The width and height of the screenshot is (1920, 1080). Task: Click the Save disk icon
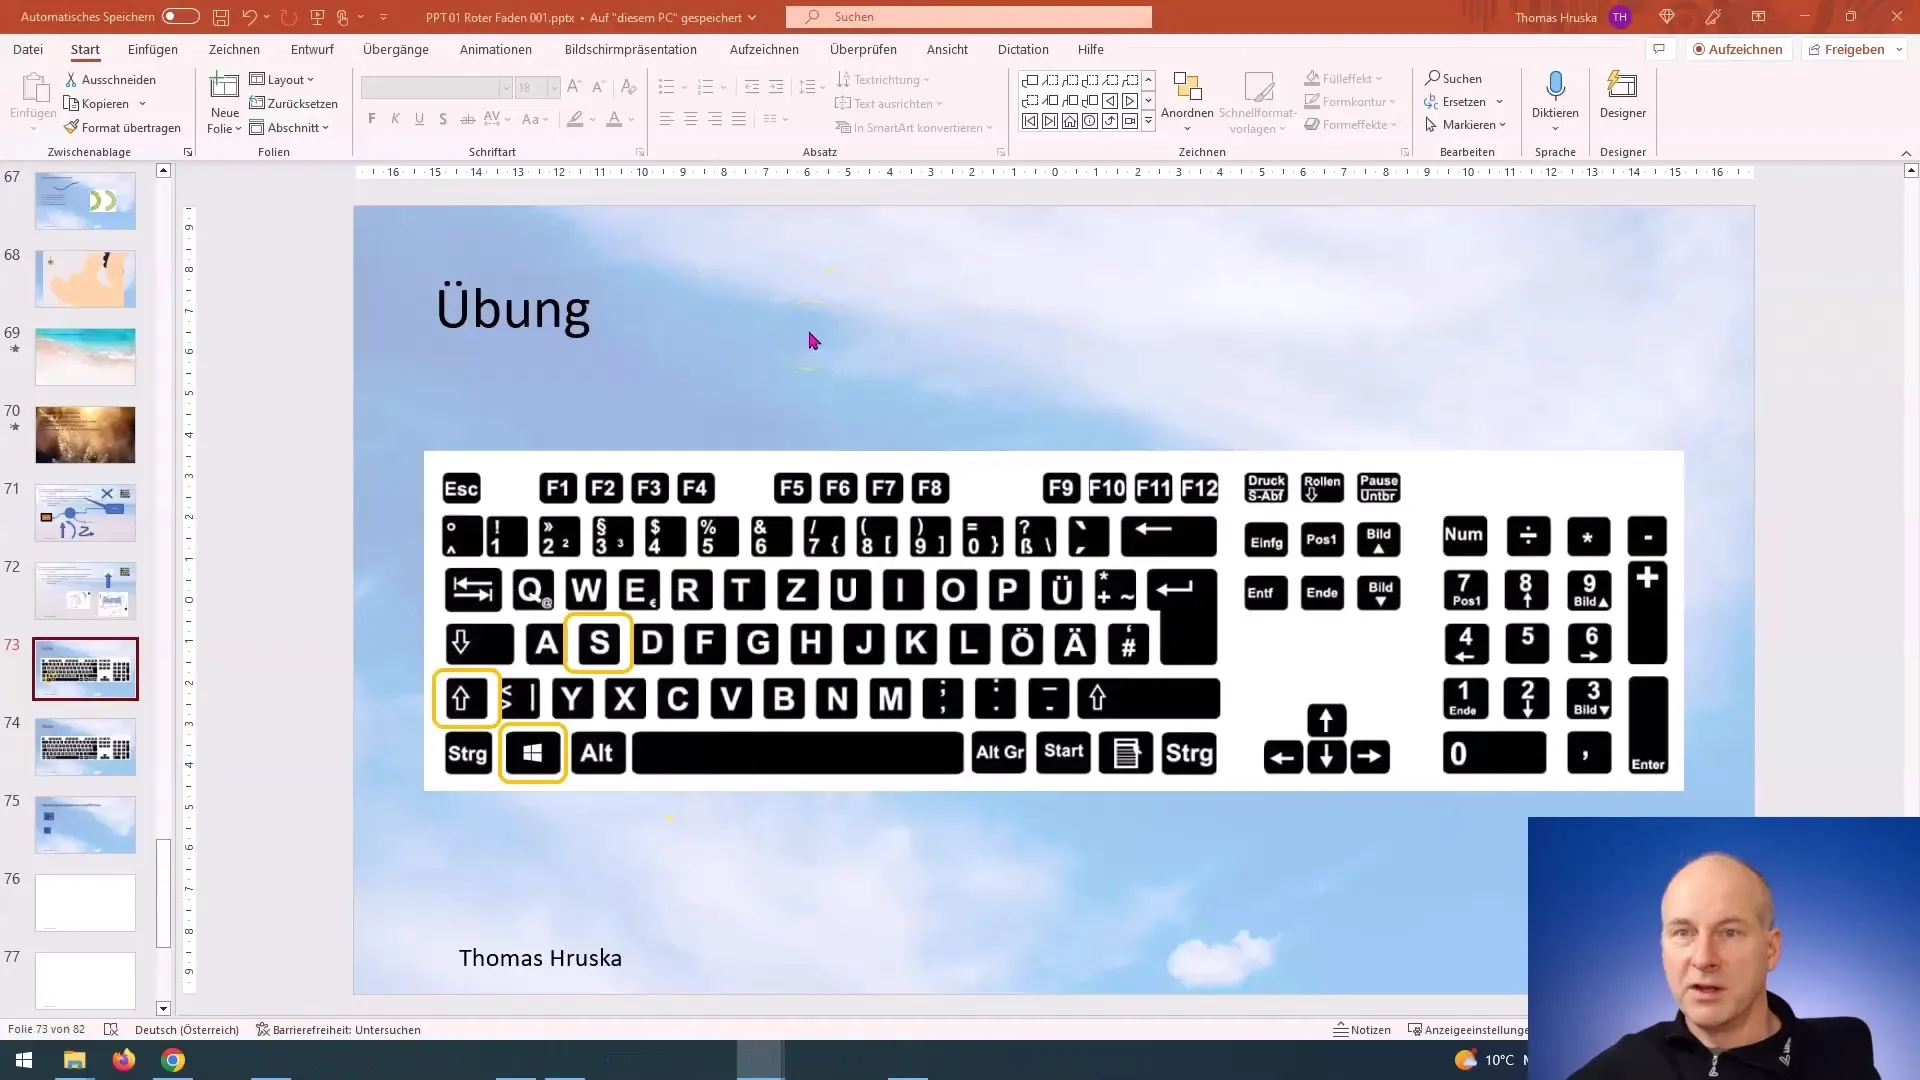(220, 17)
